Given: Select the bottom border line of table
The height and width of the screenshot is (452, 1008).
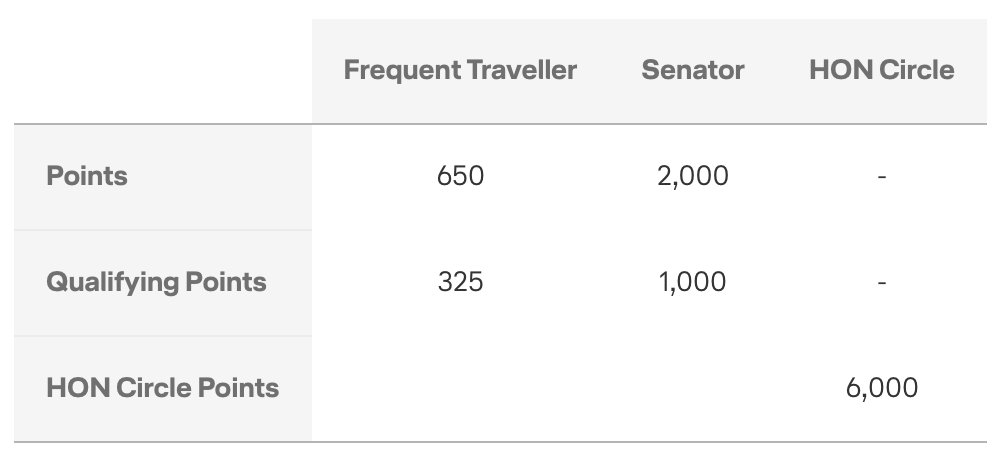Looking at the screenshot, I should point(500,442).
